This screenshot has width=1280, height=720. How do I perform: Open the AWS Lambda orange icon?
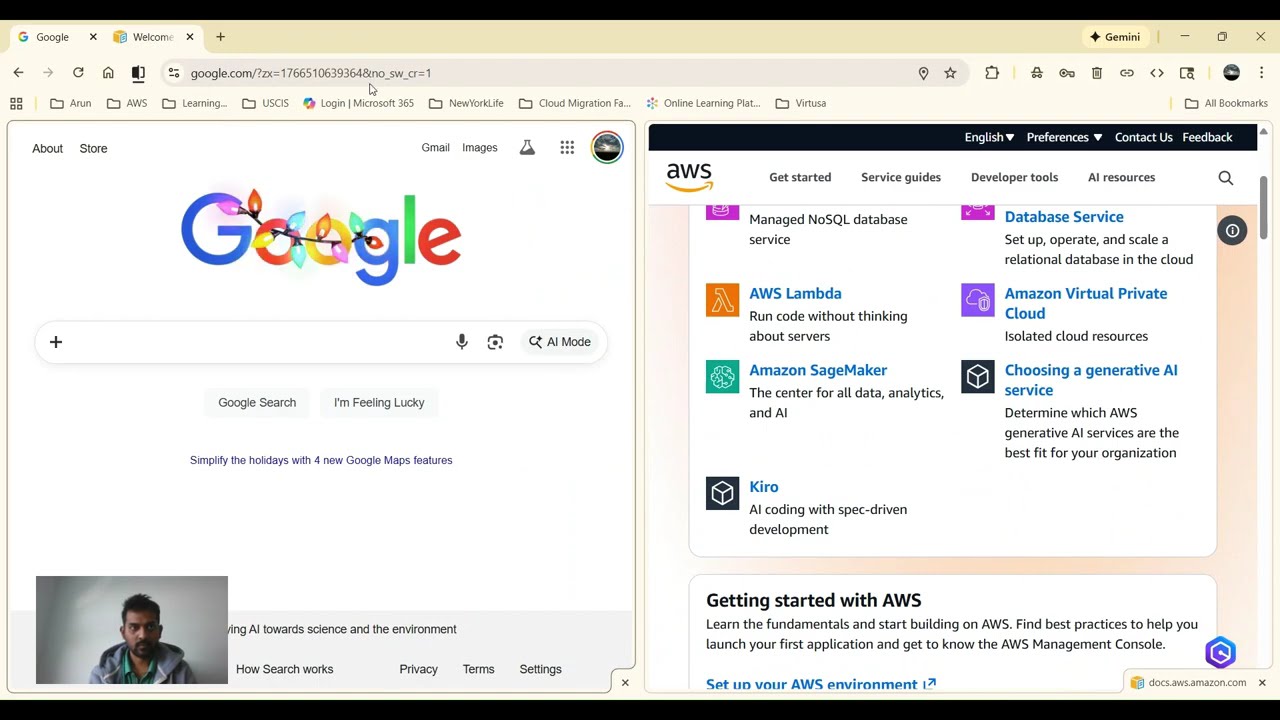coord(722,300)
